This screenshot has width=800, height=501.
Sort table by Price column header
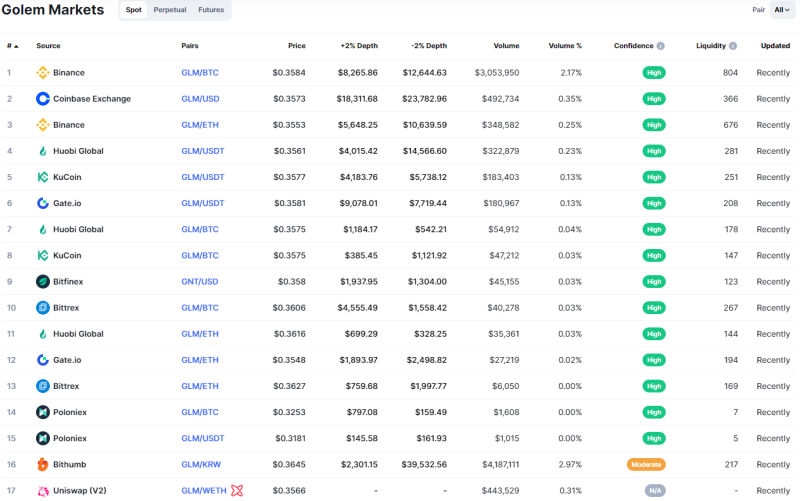(x=297, y=46)
